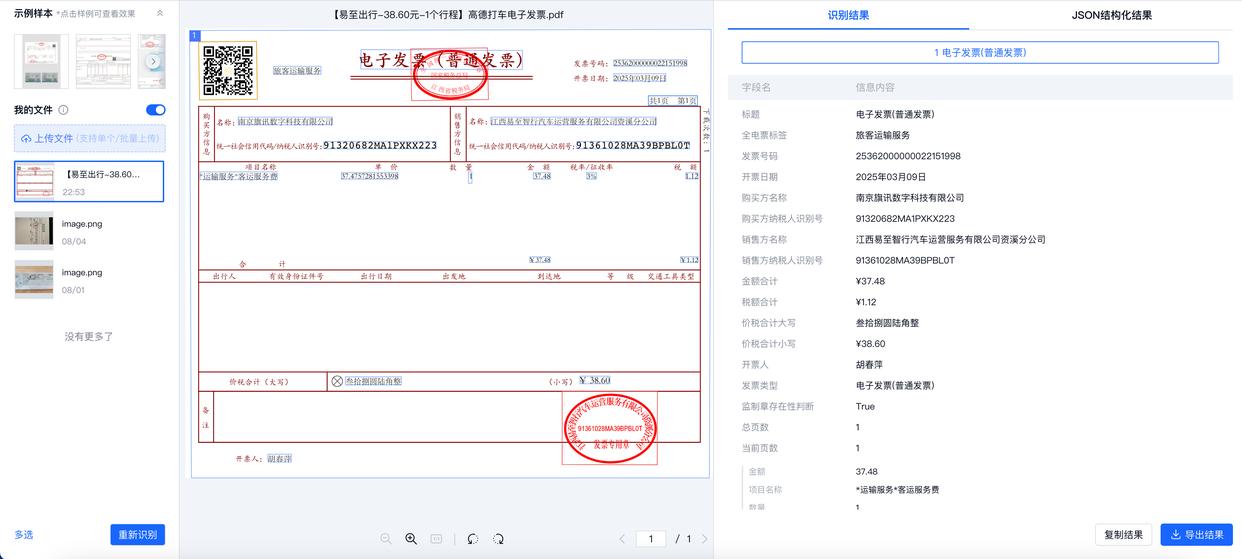The image size is (1242, 559).
Task: Go to previous page arrow
Action: pos(622,539)
